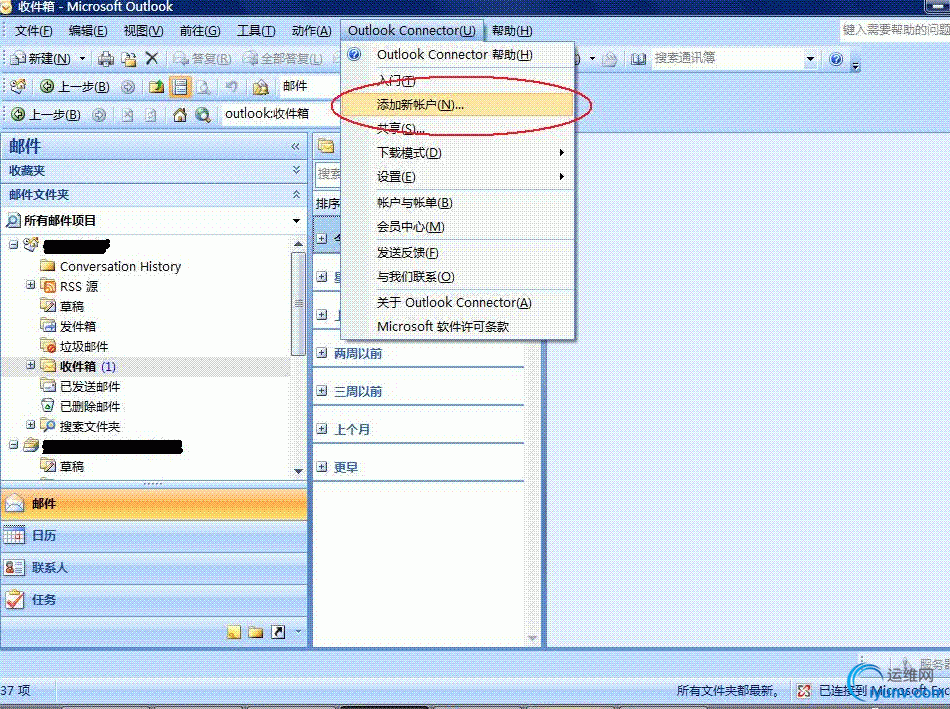Click the folder icon above the message list
This screenshot has height=709, width=950.
click(x=327, y=146)
